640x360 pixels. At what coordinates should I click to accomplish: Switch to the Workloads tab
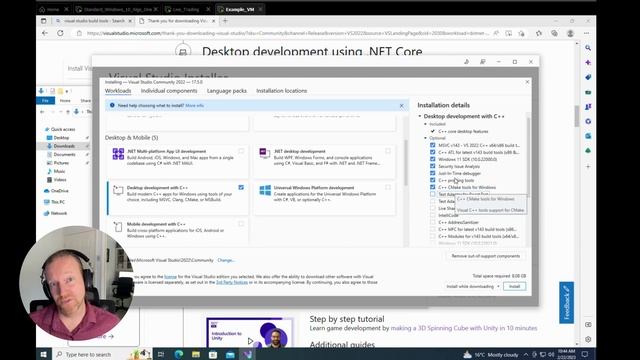point(118,91)
